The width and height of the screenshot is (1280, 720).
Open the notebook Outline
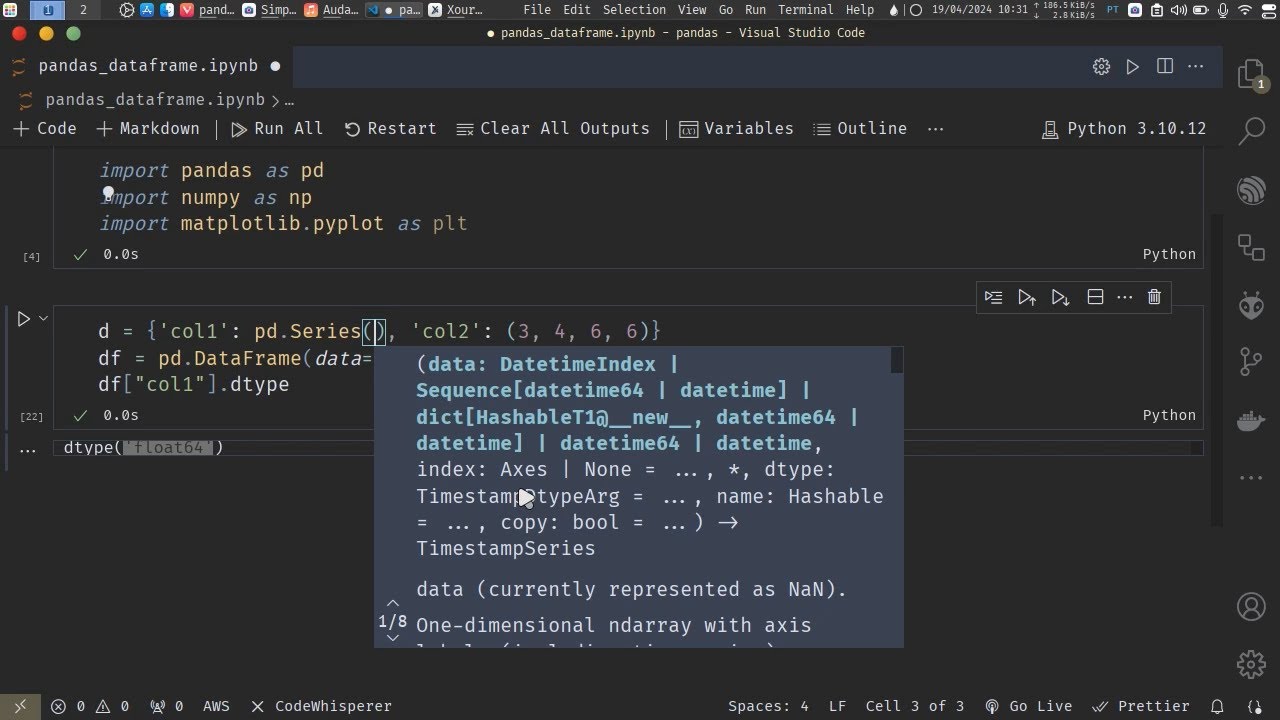[860, 129]
